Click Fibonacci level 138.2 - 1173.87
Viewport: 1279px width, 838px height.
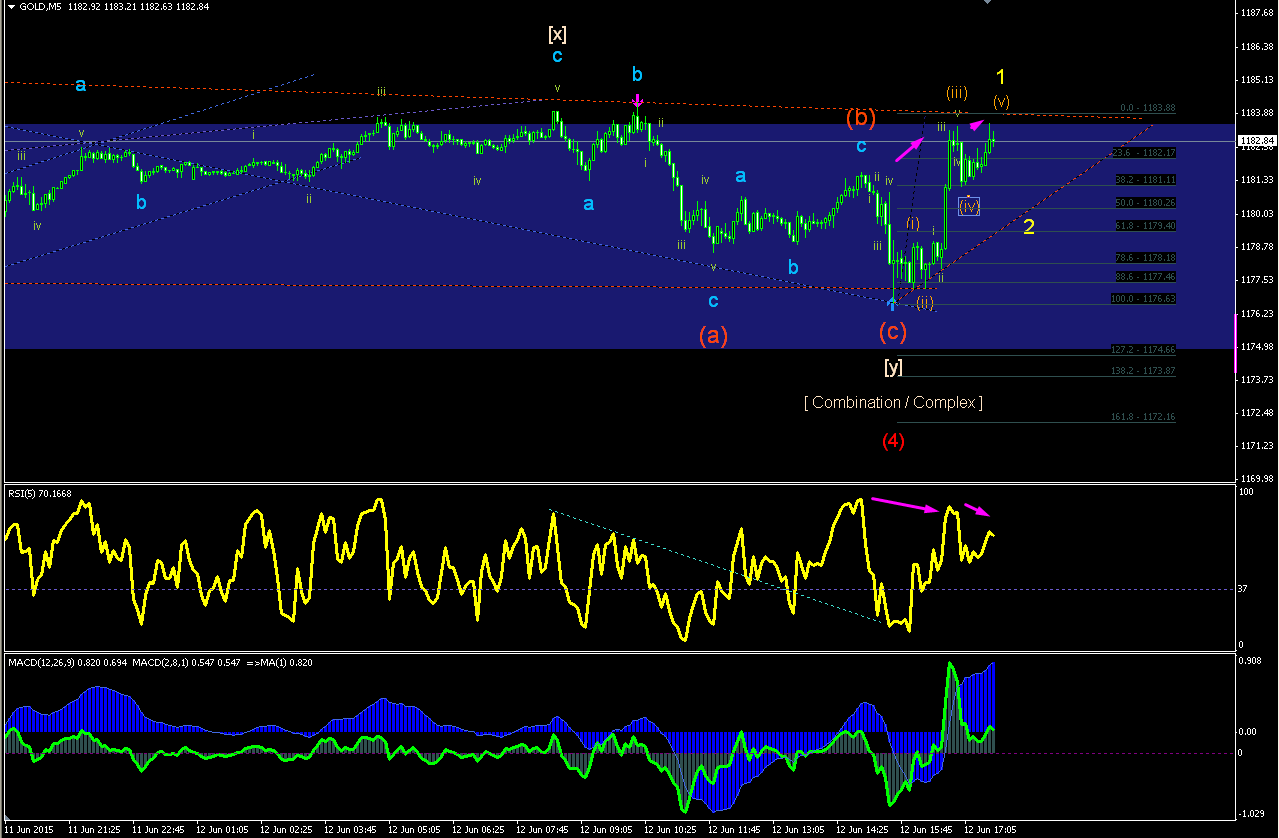(1143, 370)
